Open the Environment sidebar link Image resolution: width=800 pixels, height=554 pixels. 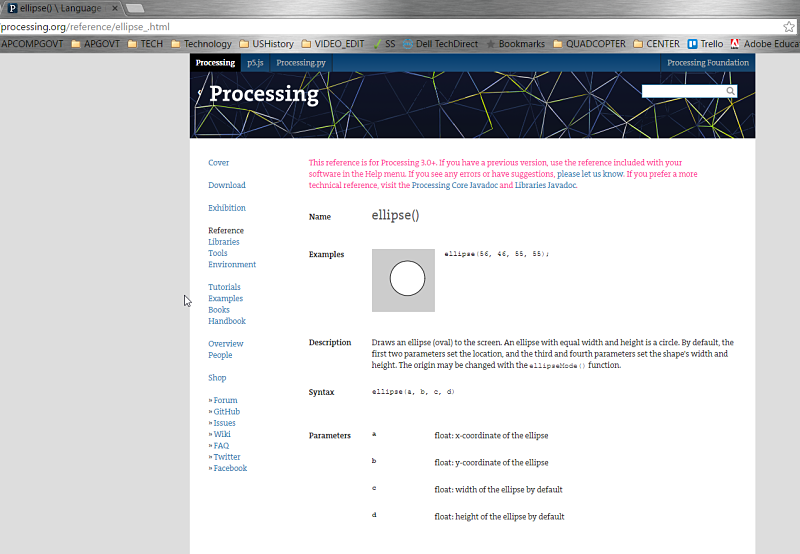[x=232, y=264]
